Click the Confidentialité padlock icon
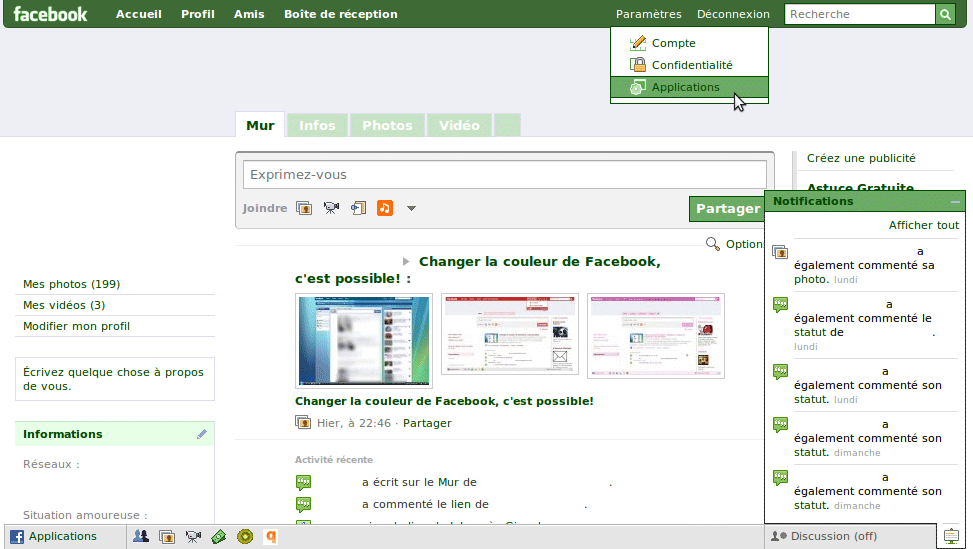This screenshot has width=973, height=549. [637, 65]
